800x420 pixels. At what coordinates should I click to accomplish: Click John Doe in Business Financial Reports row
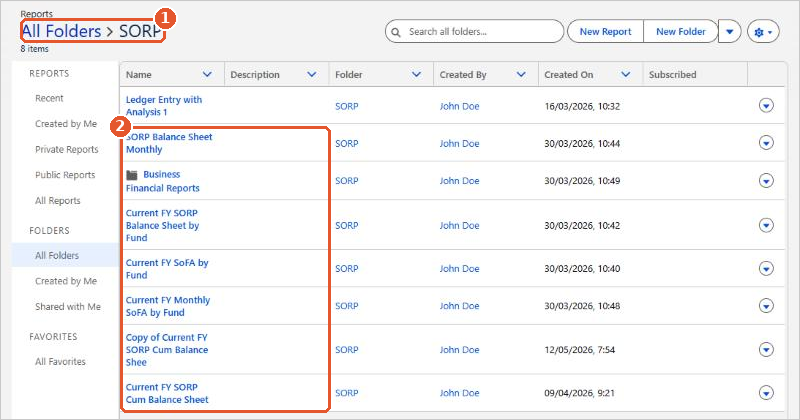[x=459, y=181]
